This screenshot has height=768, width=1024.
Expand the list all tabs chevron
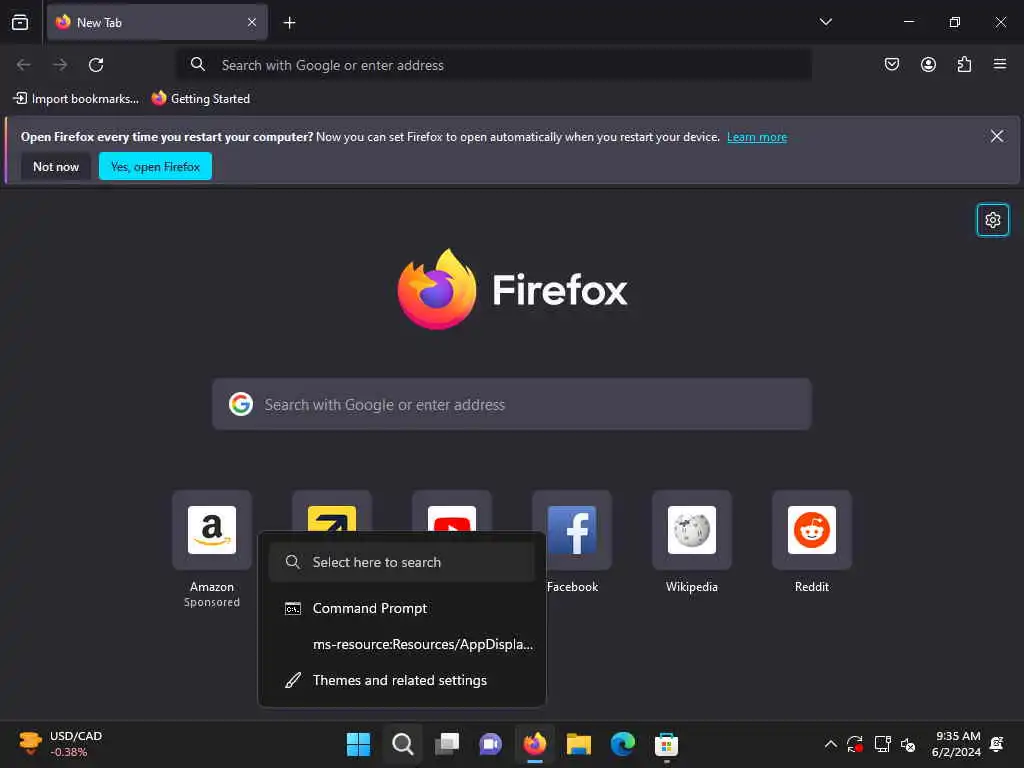point(825,22)
